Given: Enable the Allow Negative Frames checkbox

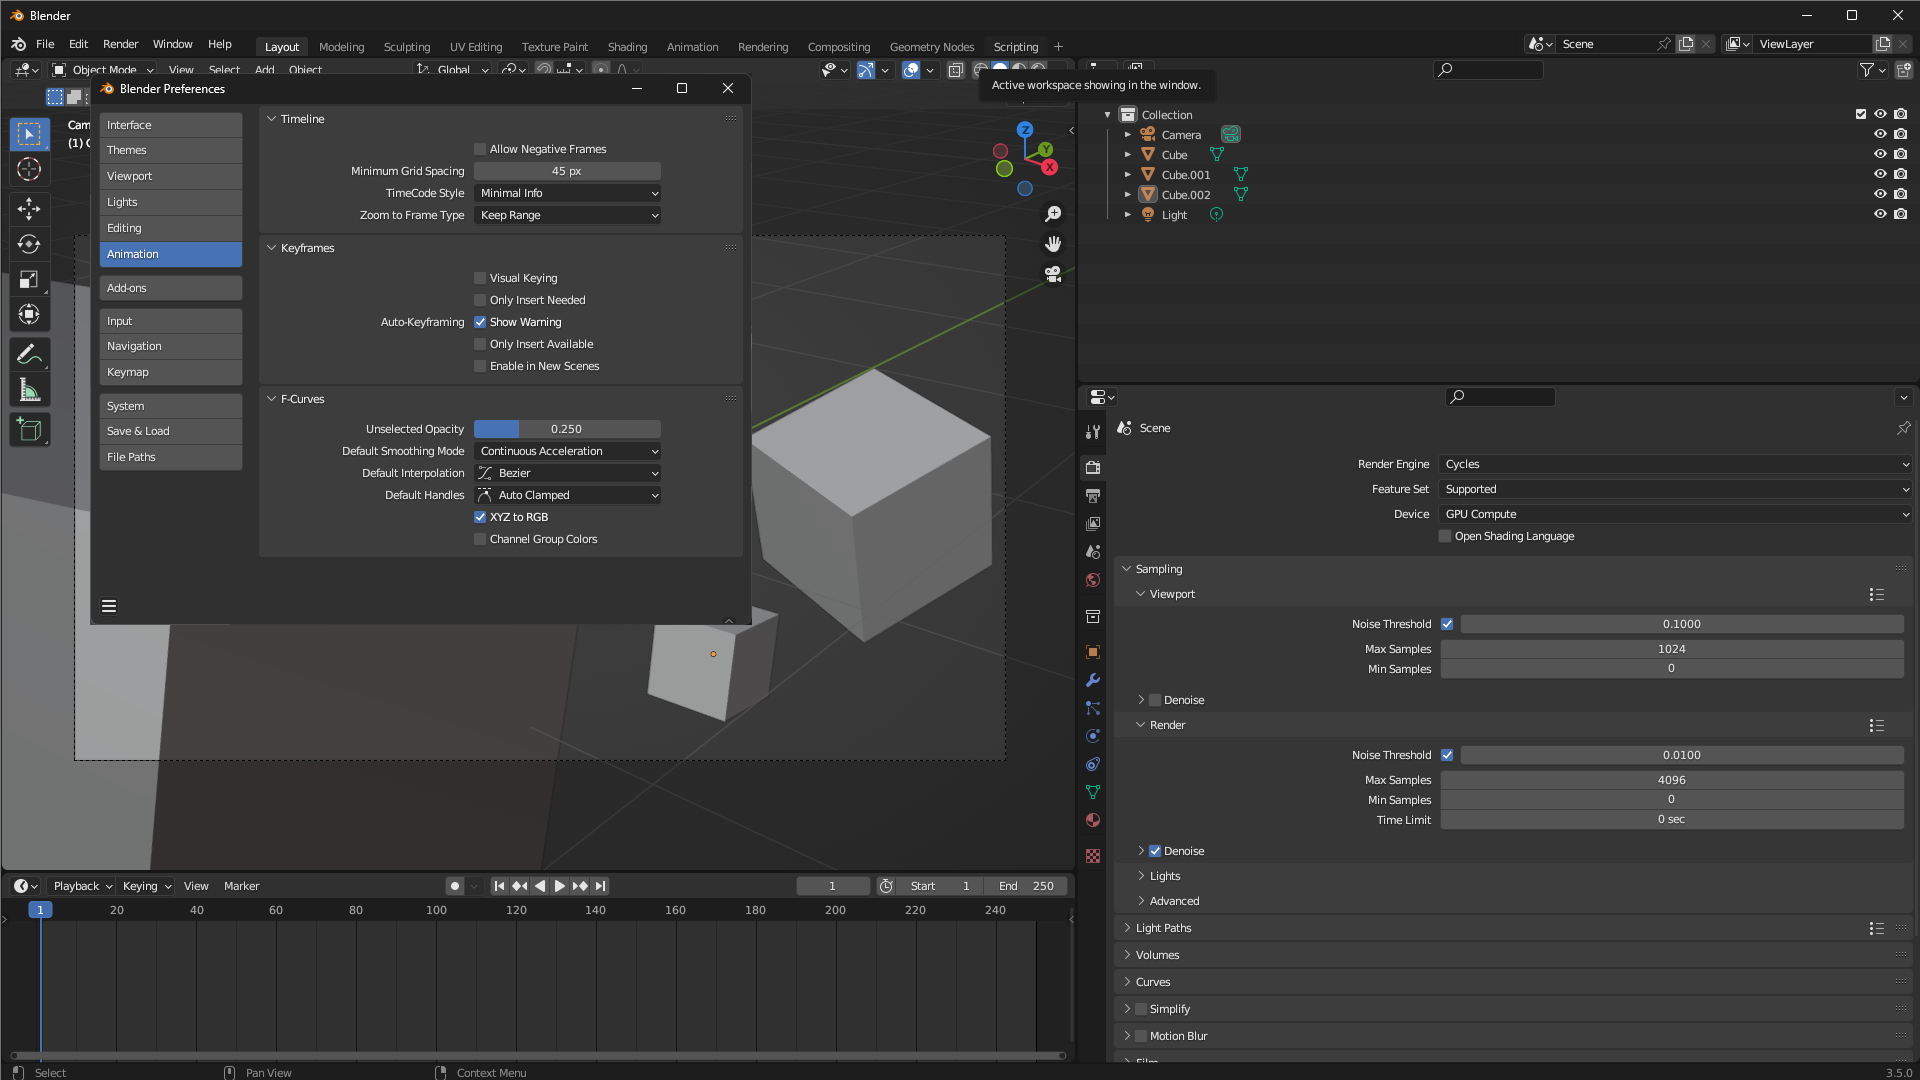Looking at the screenshot, I should (x=480, y=148).
